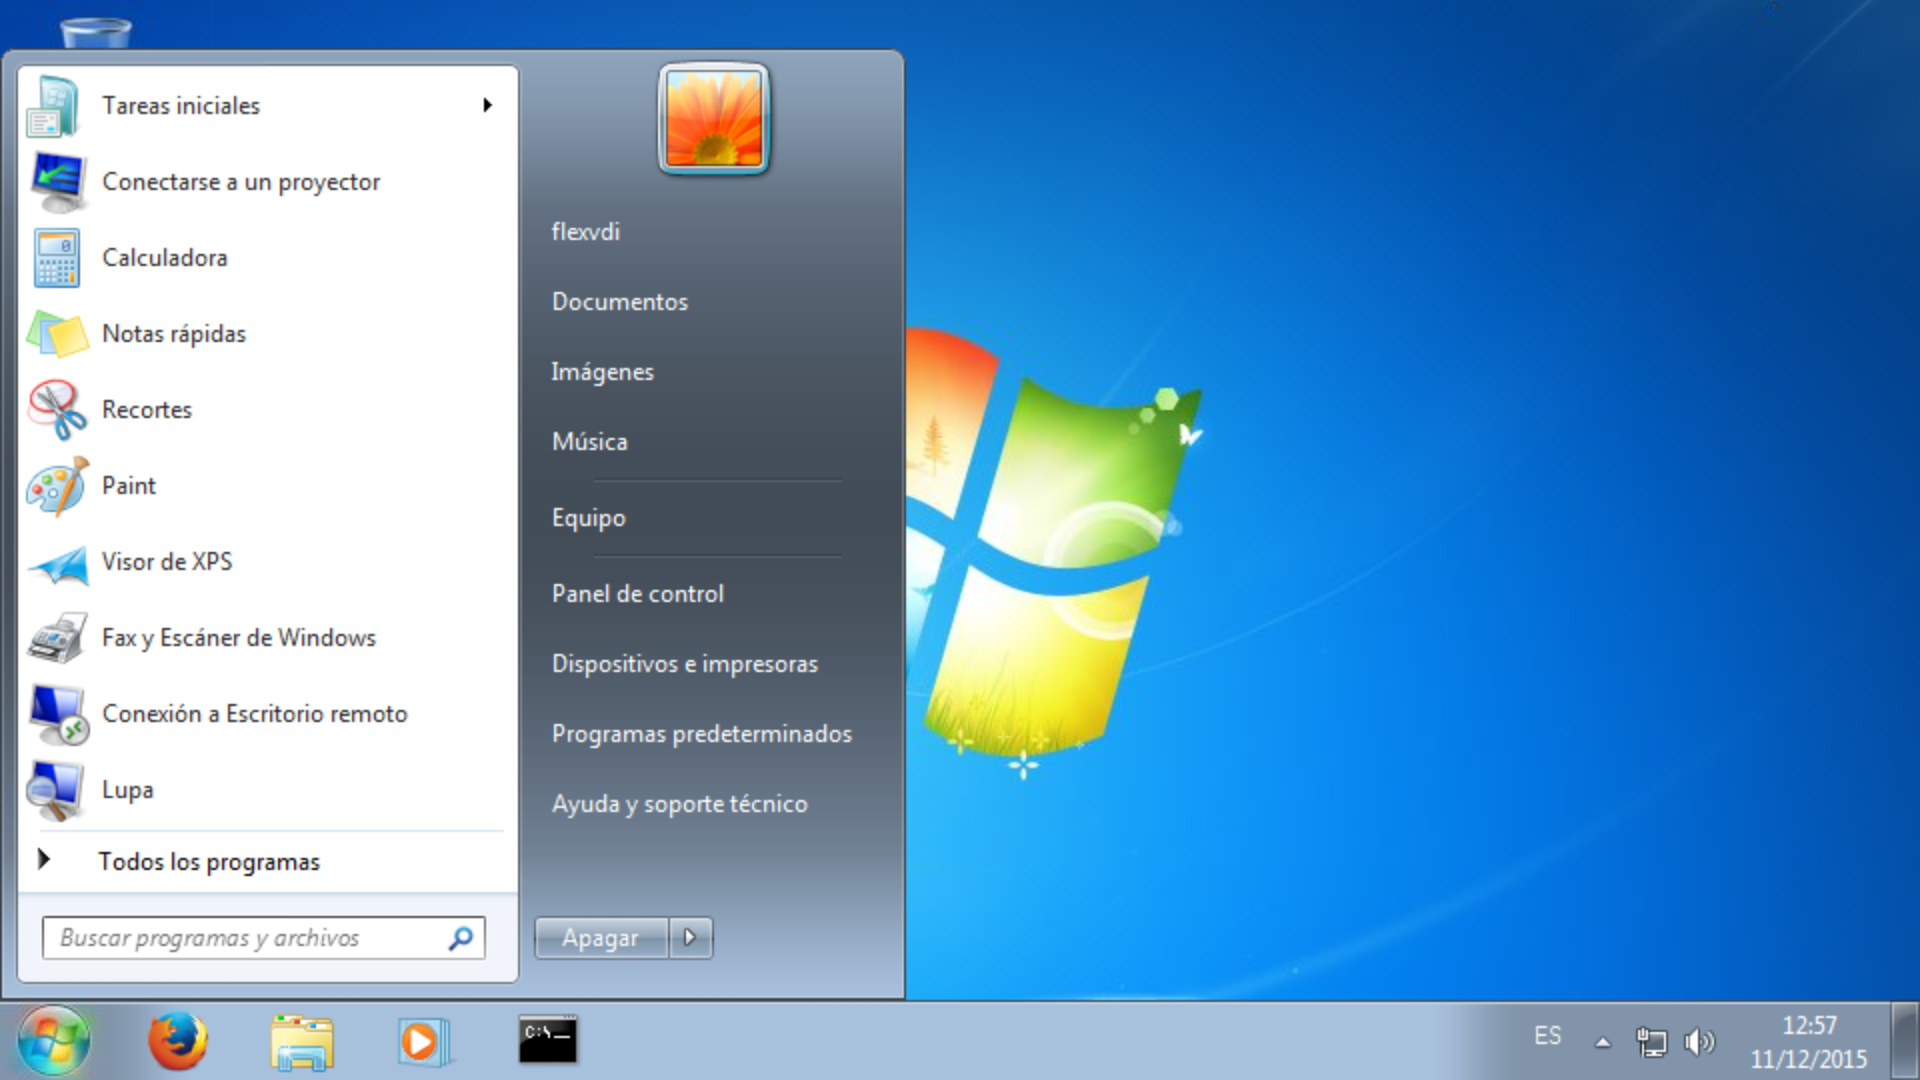1920x1080 pixels.
Task: Open Imágenes from Start menu
Action: [x=603, y=372]
